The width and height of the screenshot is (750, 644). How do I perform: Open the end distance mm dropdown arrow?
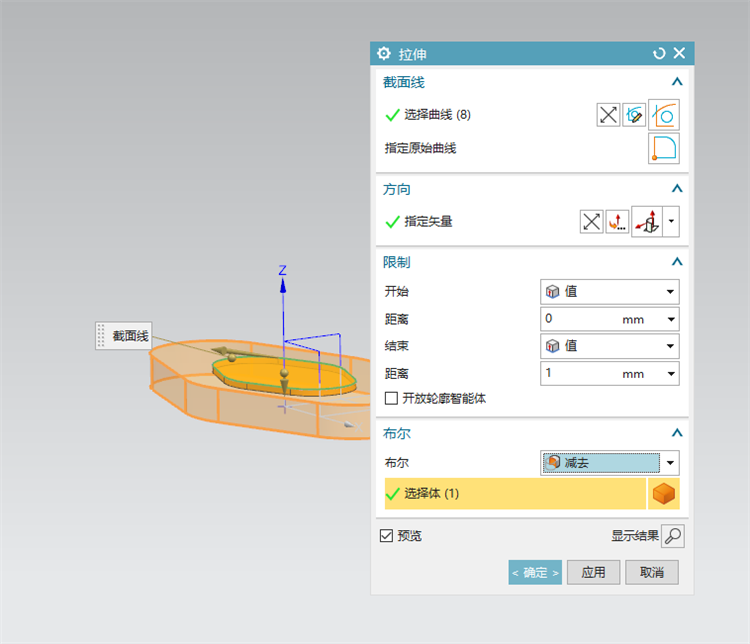pos(671,374)
